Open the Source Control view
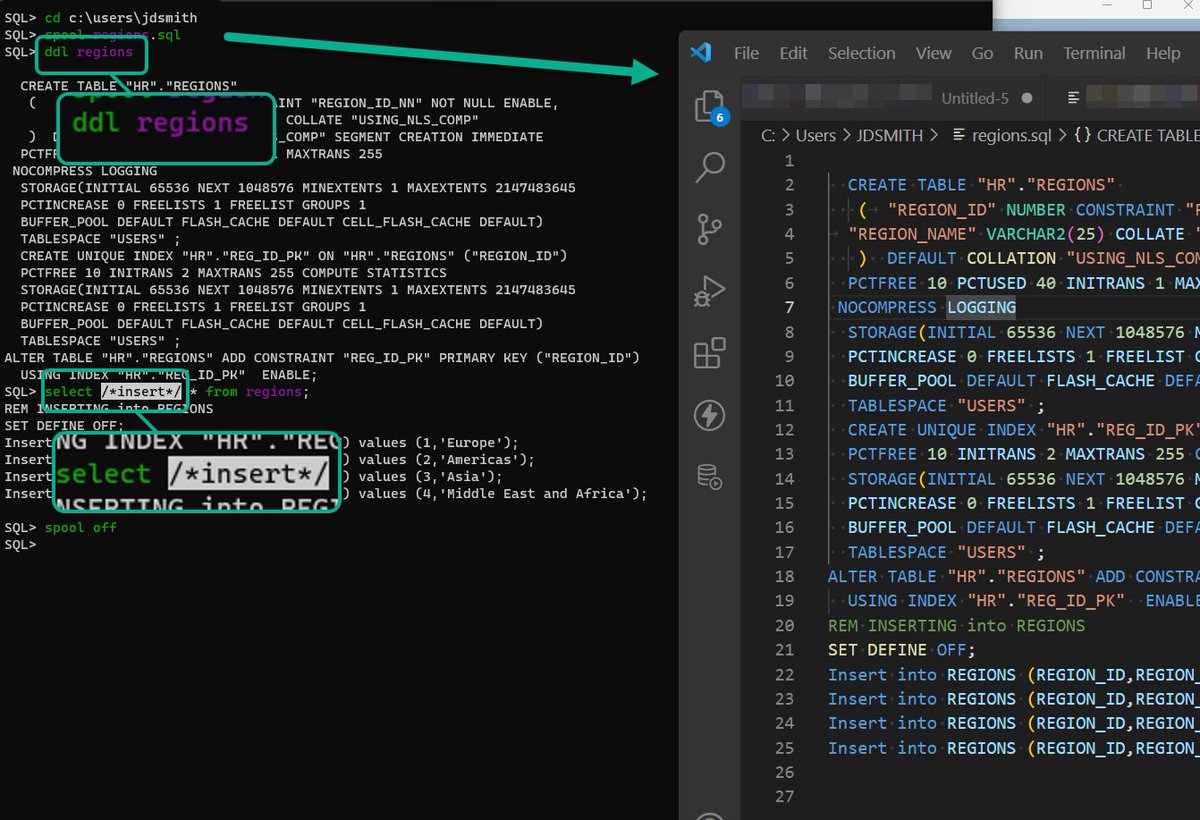This screenshot has height=820, width=1200. click(709, 230)
